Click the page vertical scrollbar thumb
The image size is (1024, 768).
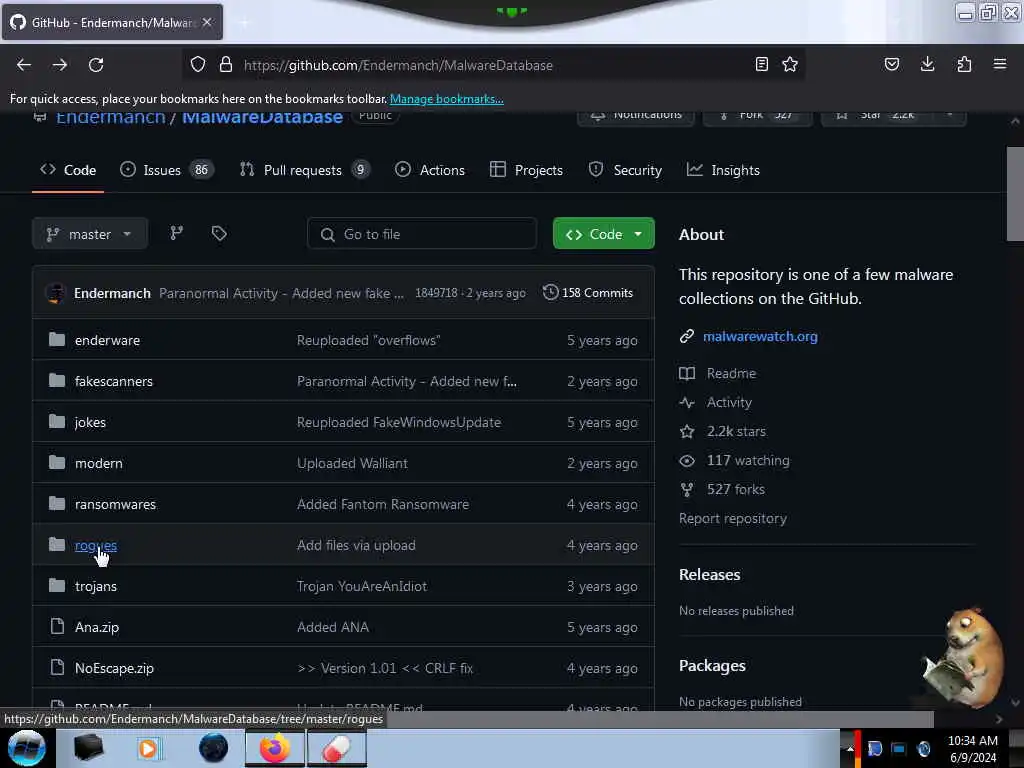coord(1015,194)
